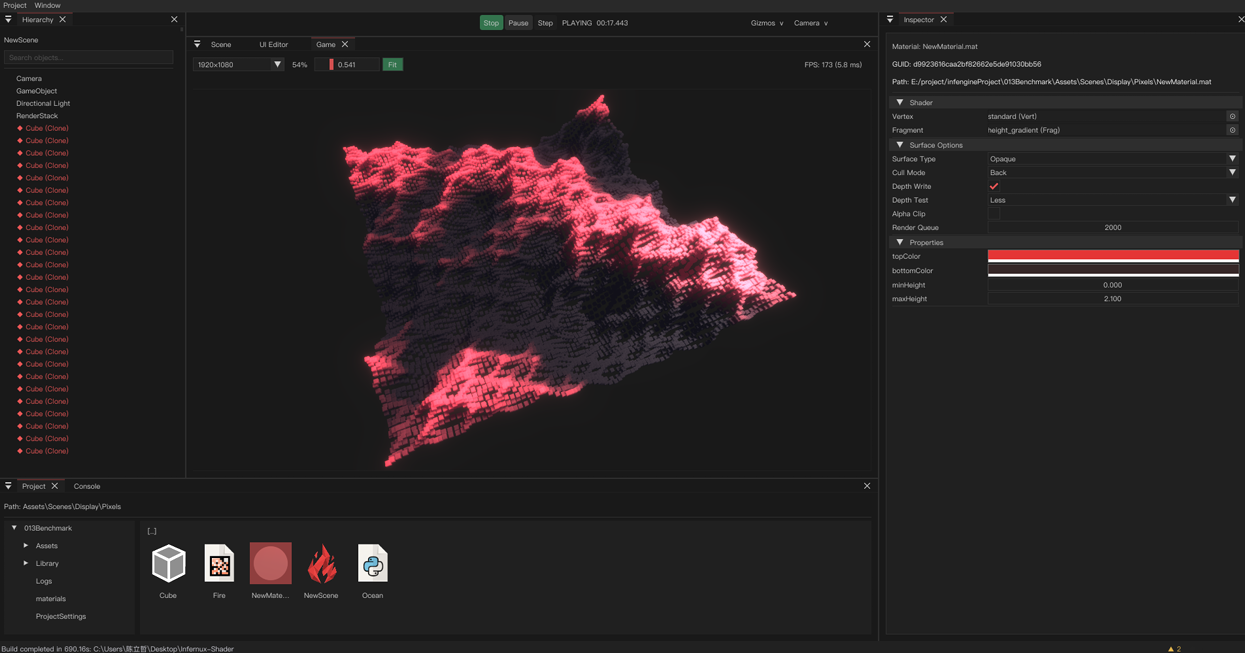Expand the Assets folder in Project tree
This screenshot has height=653, width=1245.
pos(26,545)
